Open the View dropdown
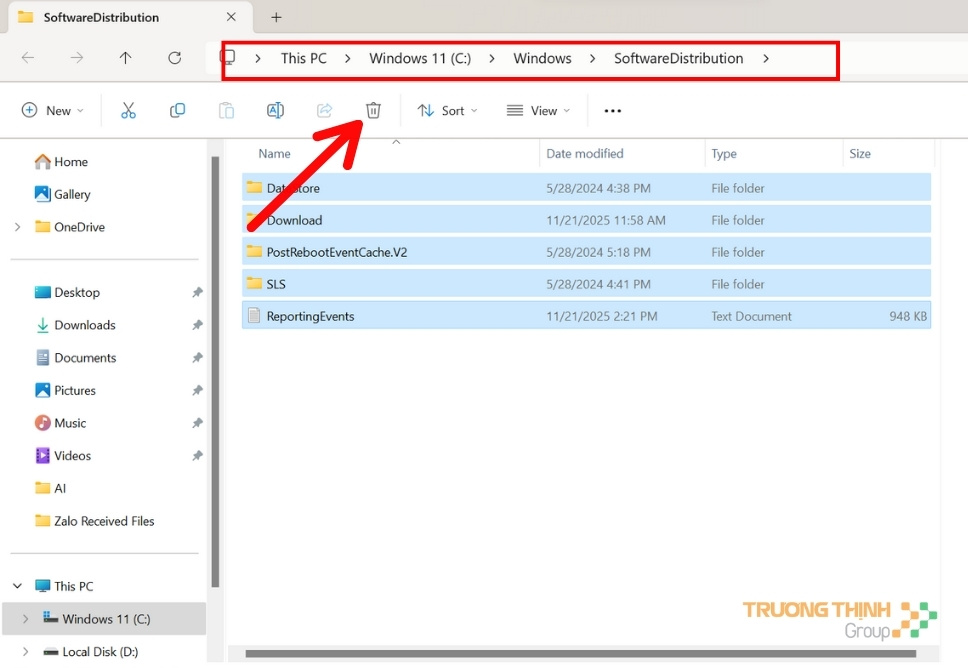The height and width of the screenshot is (668, 968). coord(537,110)
